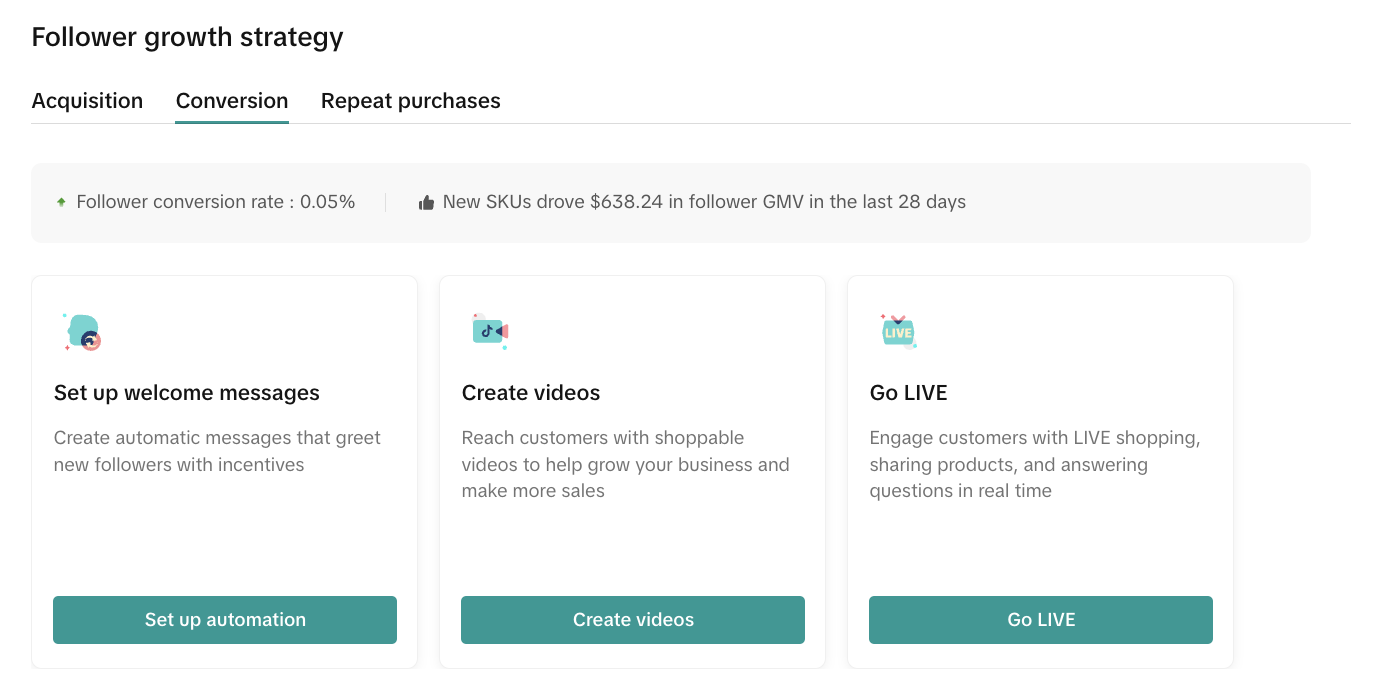Click the welcome messages card icon
Viewport: 1376px width, 694px height.
(83, 332)
